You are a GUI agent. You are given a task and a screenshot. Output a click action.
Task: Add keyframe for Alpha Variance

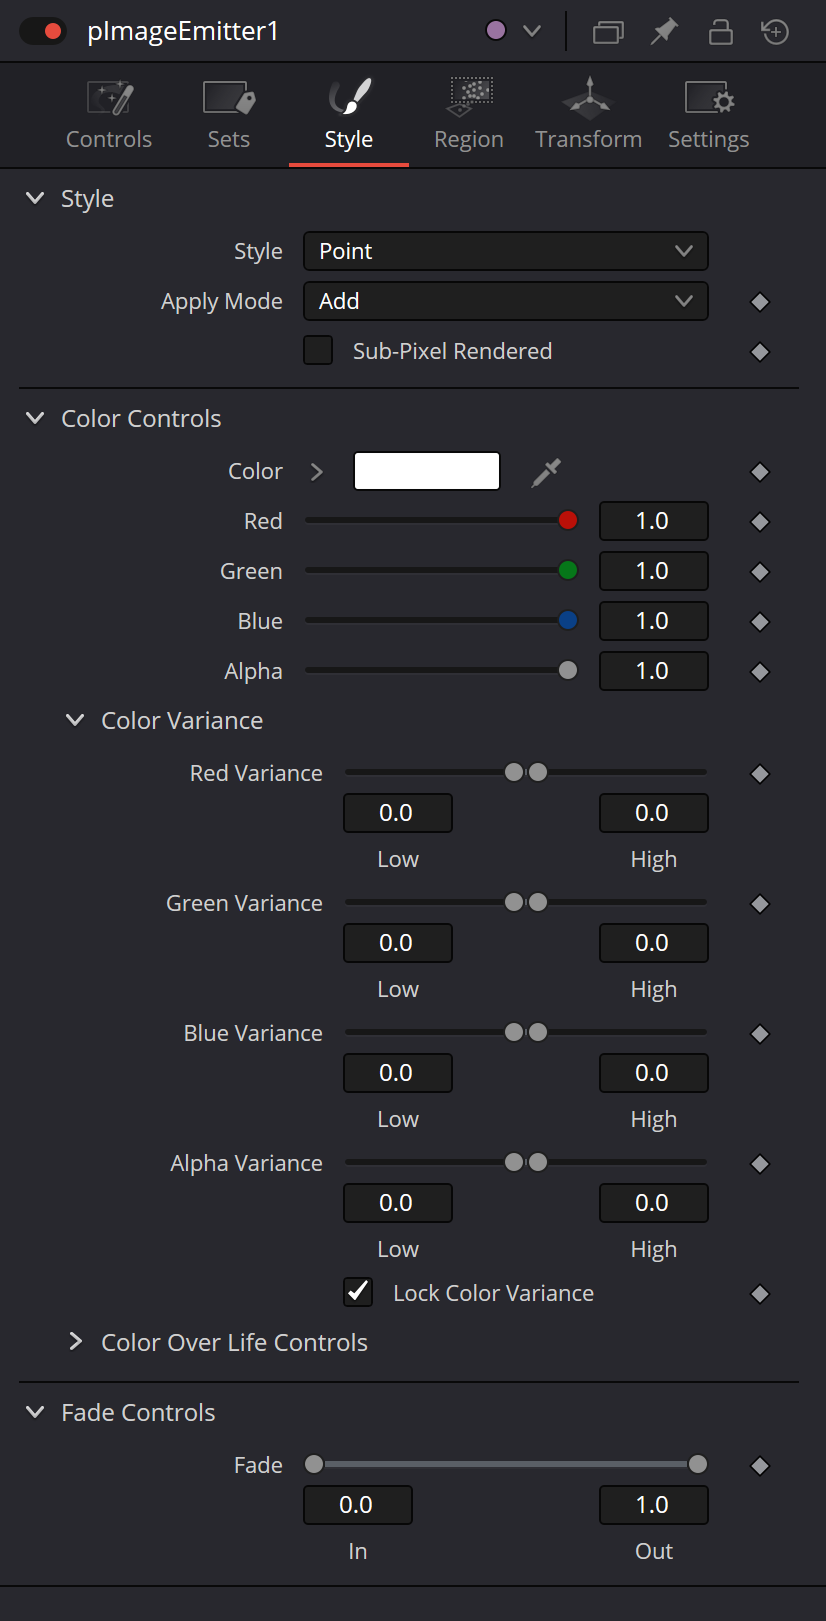(760, 1164)
